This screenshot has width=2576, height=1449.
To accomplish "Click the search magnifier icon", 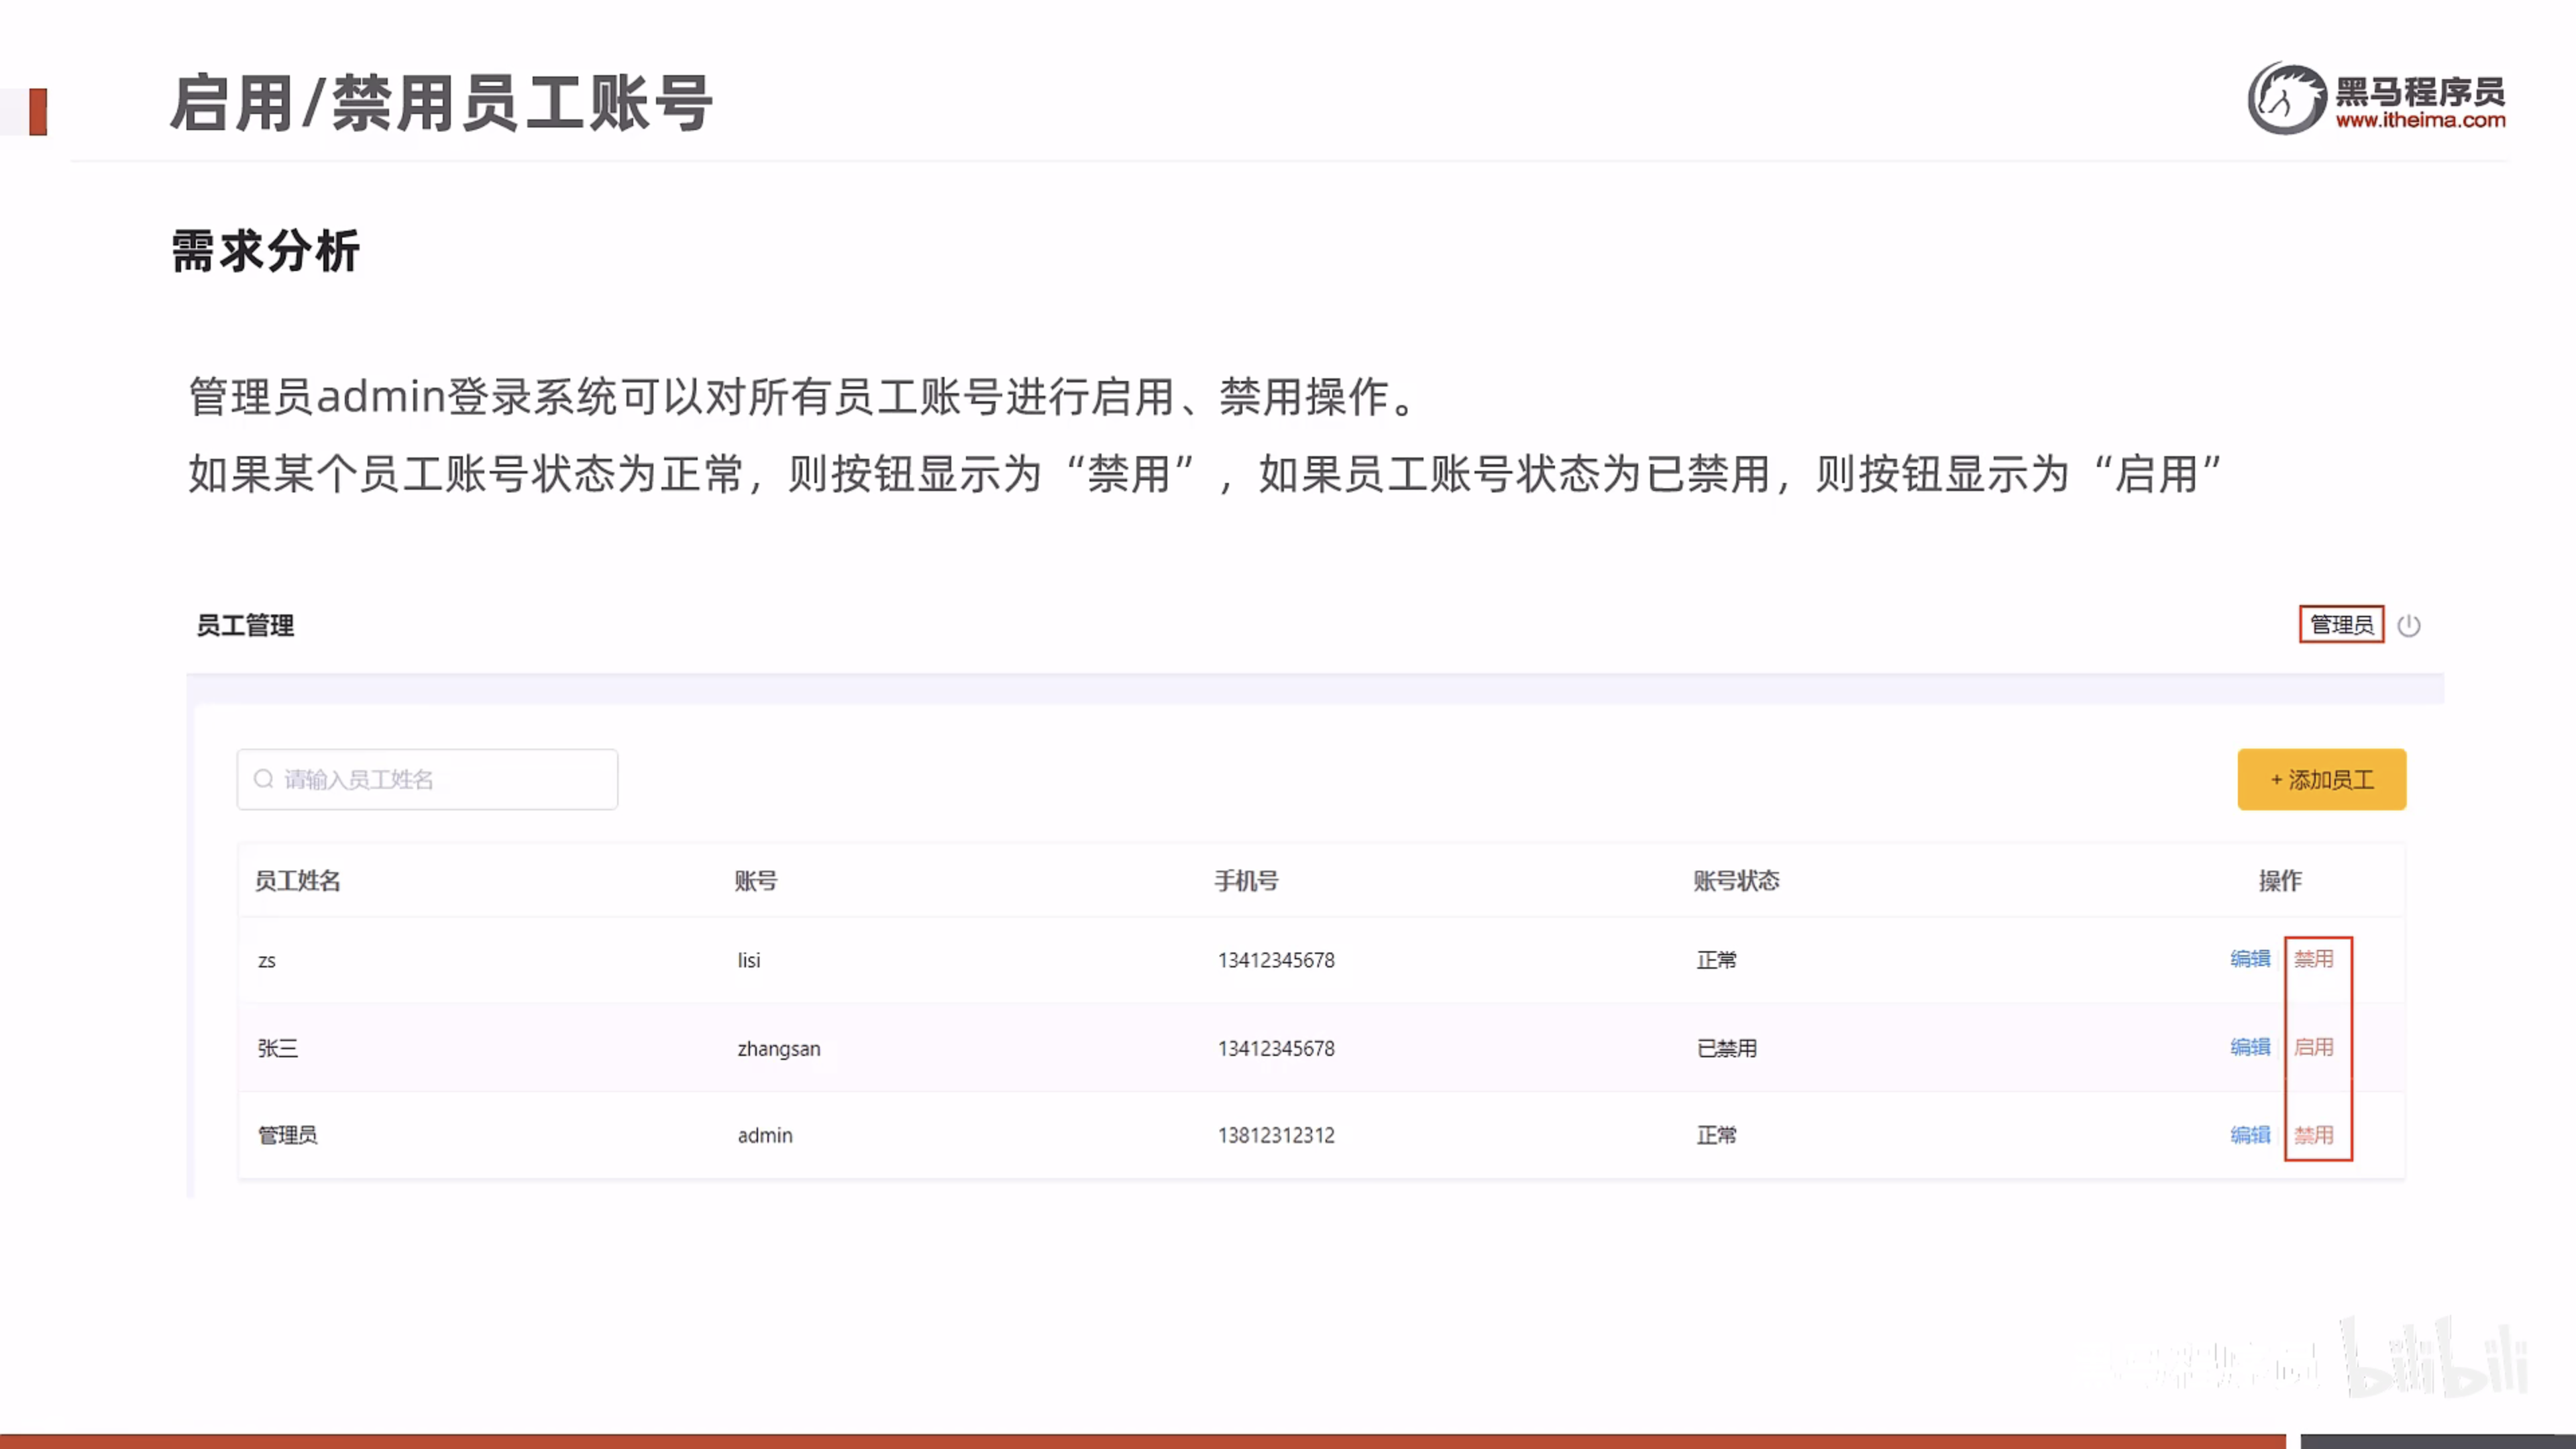I will point(263,779).
